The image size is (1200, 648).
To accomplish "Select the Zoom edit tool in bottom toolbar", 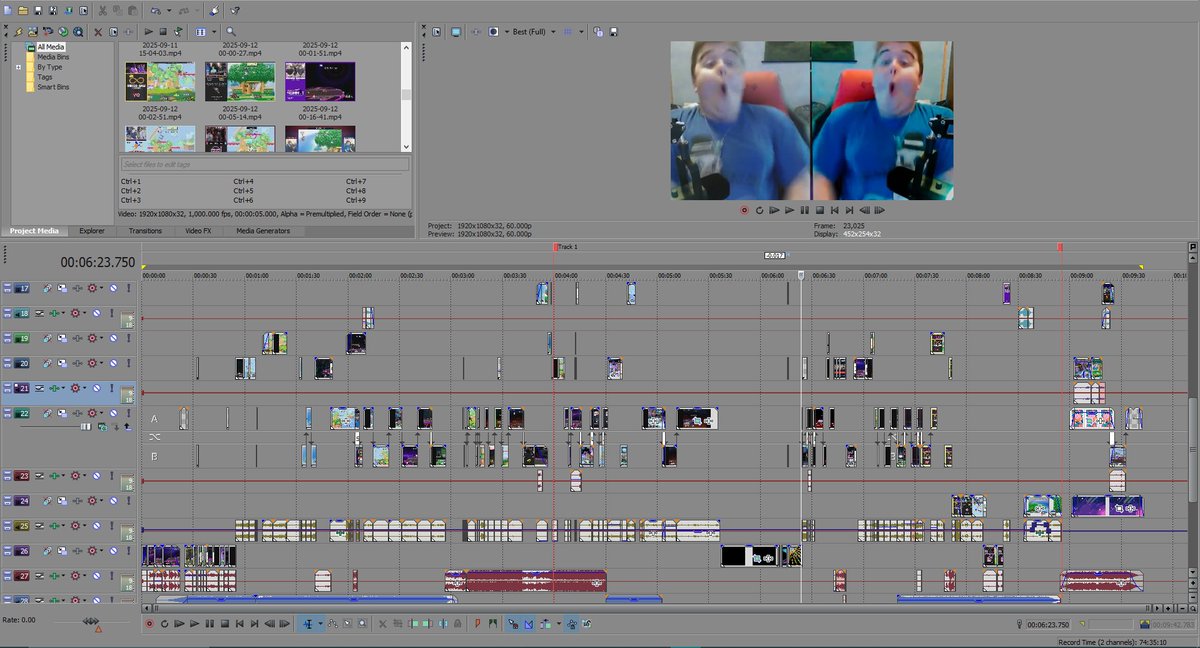I will pyautogui.click(x=361, y=624).
